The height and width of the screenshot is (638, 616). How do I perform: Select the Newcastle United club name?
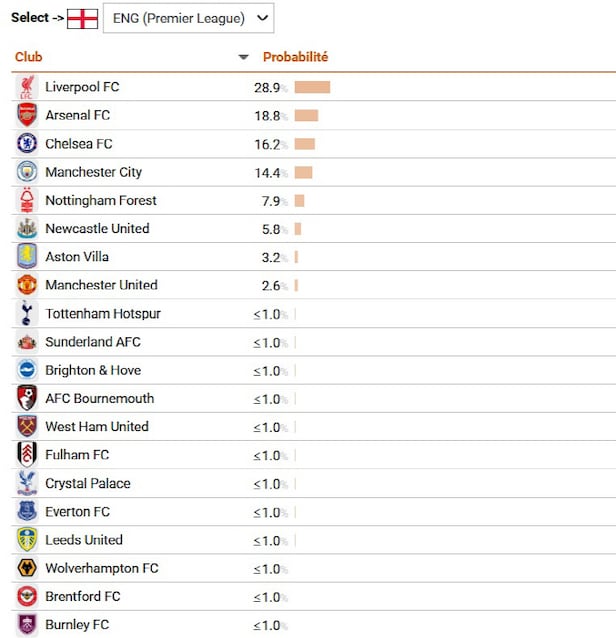coord(97,229)
